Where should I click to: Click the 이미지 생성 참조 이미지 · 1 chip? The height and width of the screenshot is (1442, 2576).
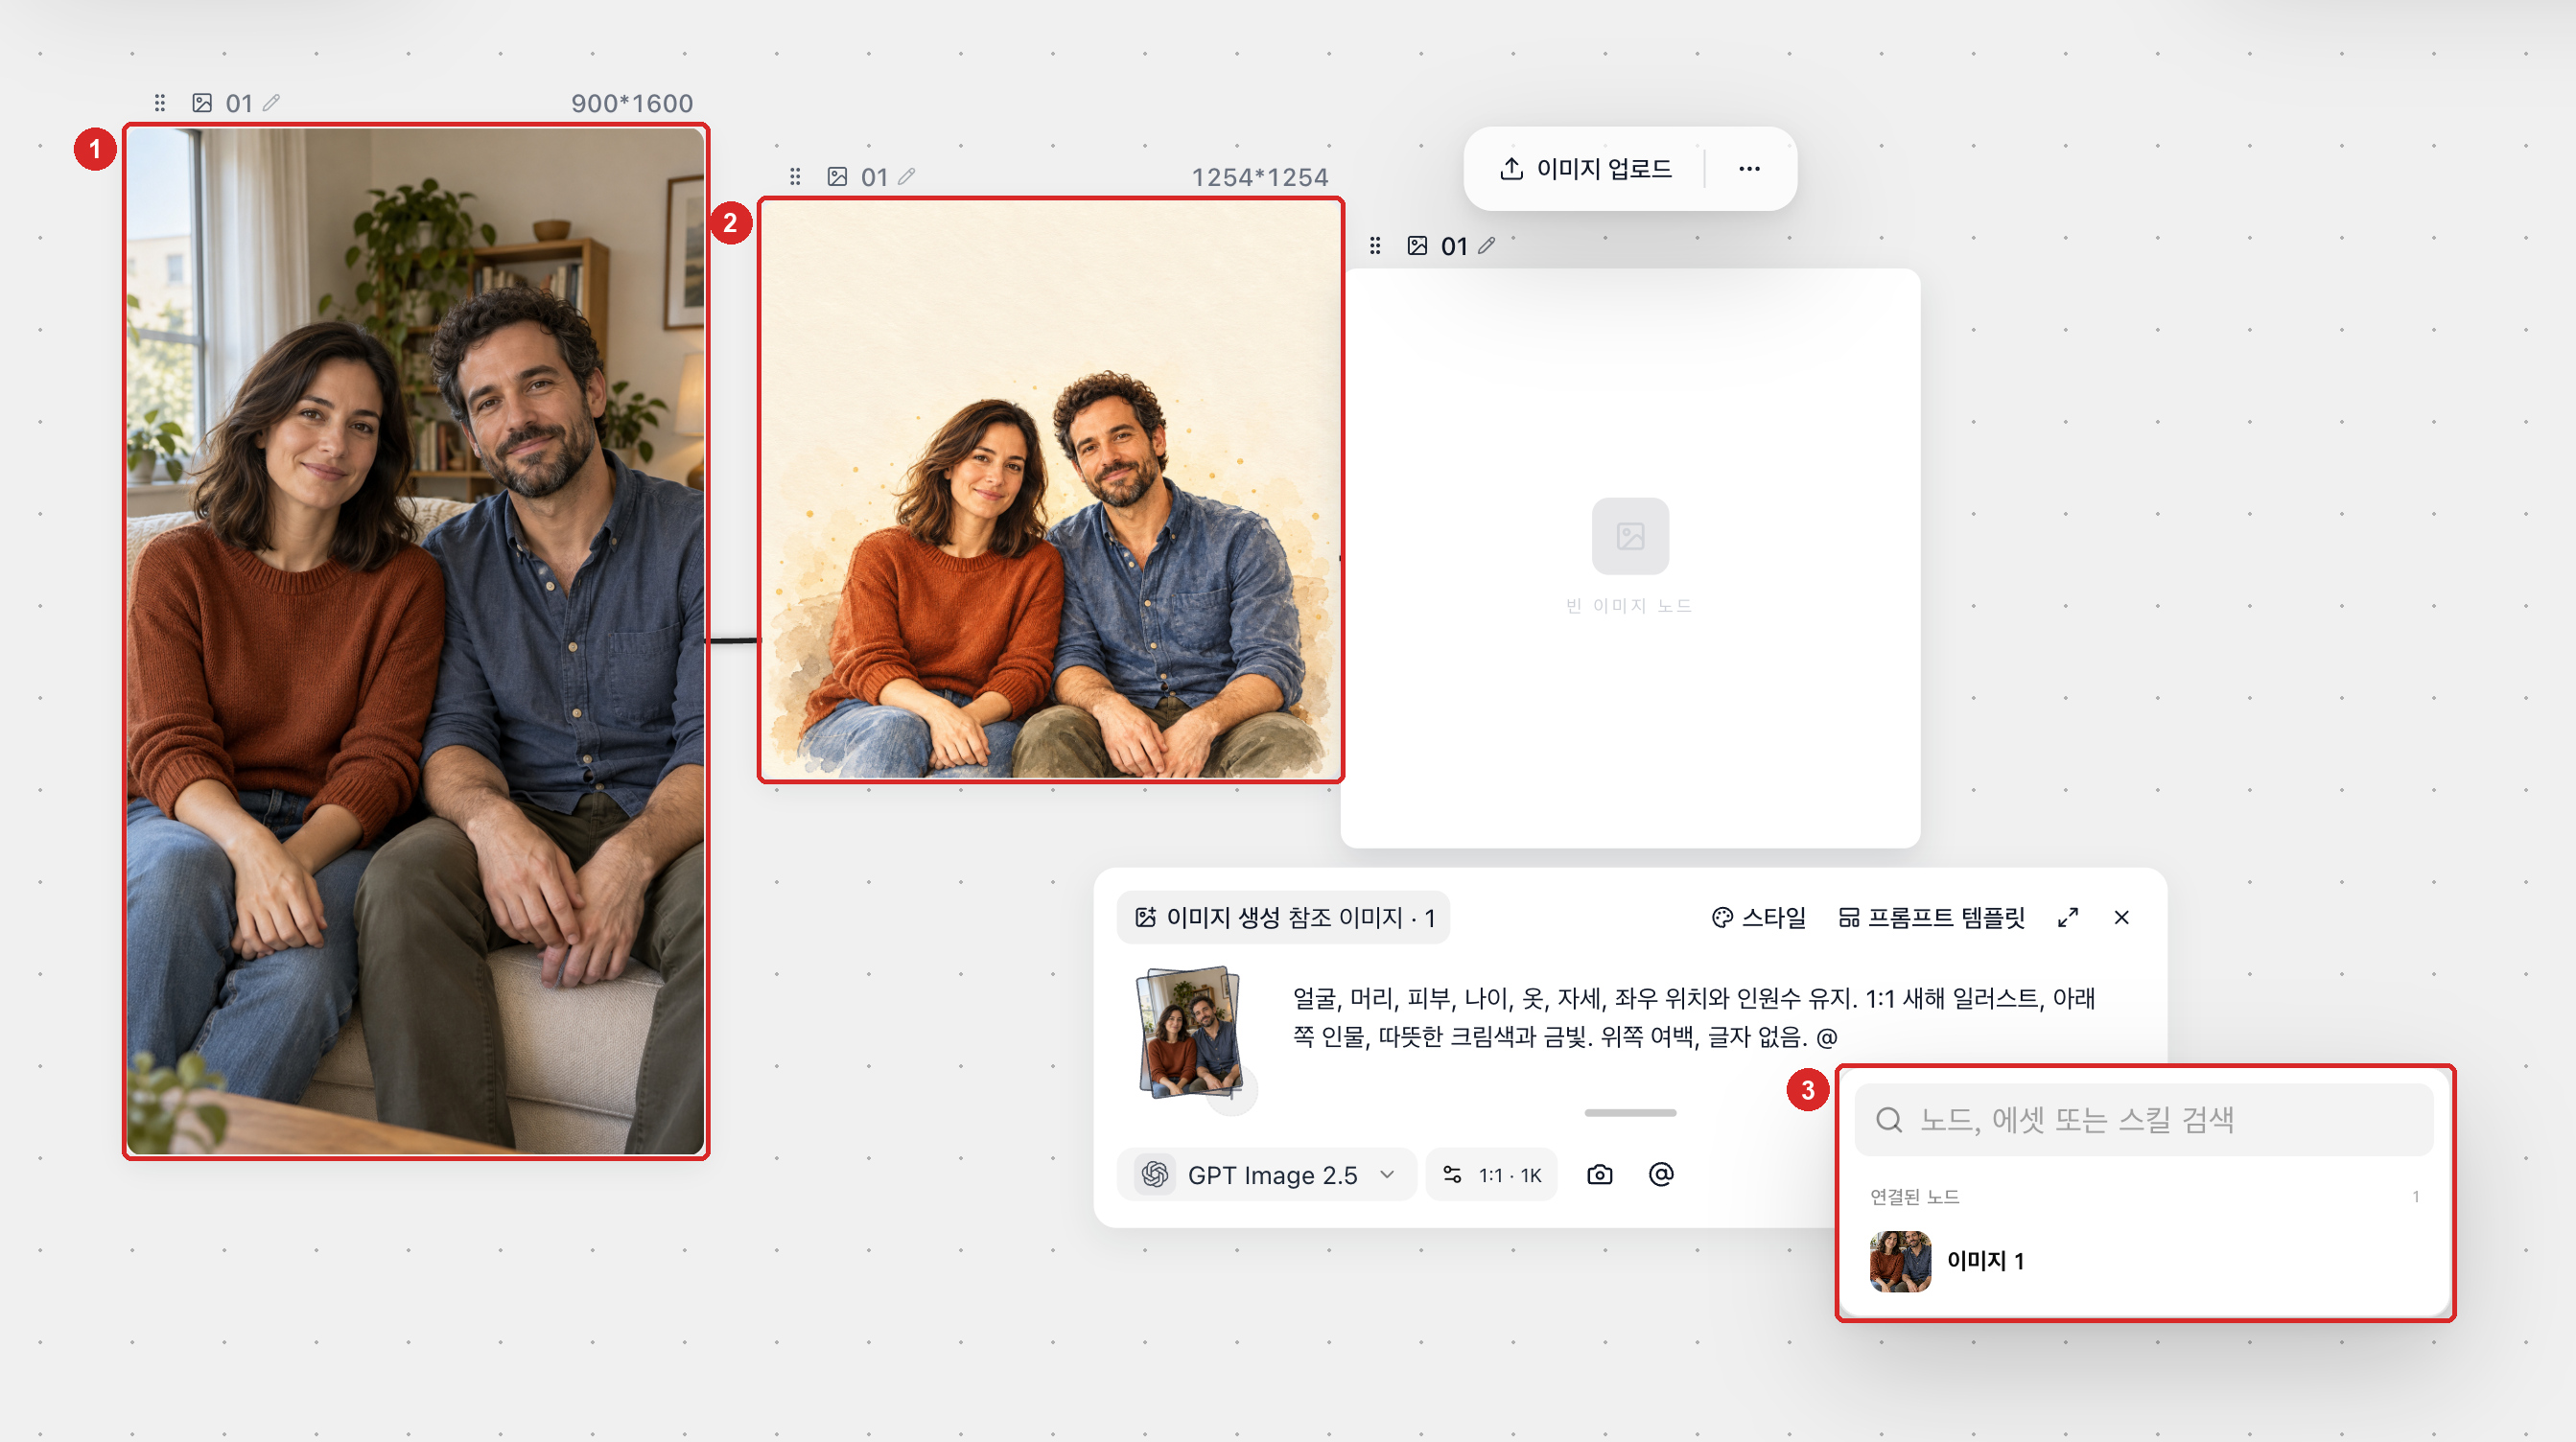coord(1284,918)
